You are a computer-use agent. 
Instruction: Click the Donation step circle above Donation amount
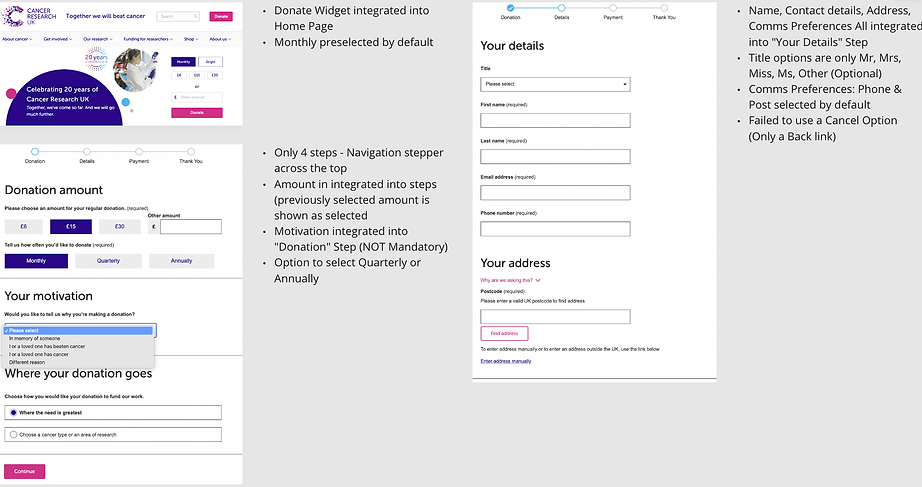click(35, 152)
